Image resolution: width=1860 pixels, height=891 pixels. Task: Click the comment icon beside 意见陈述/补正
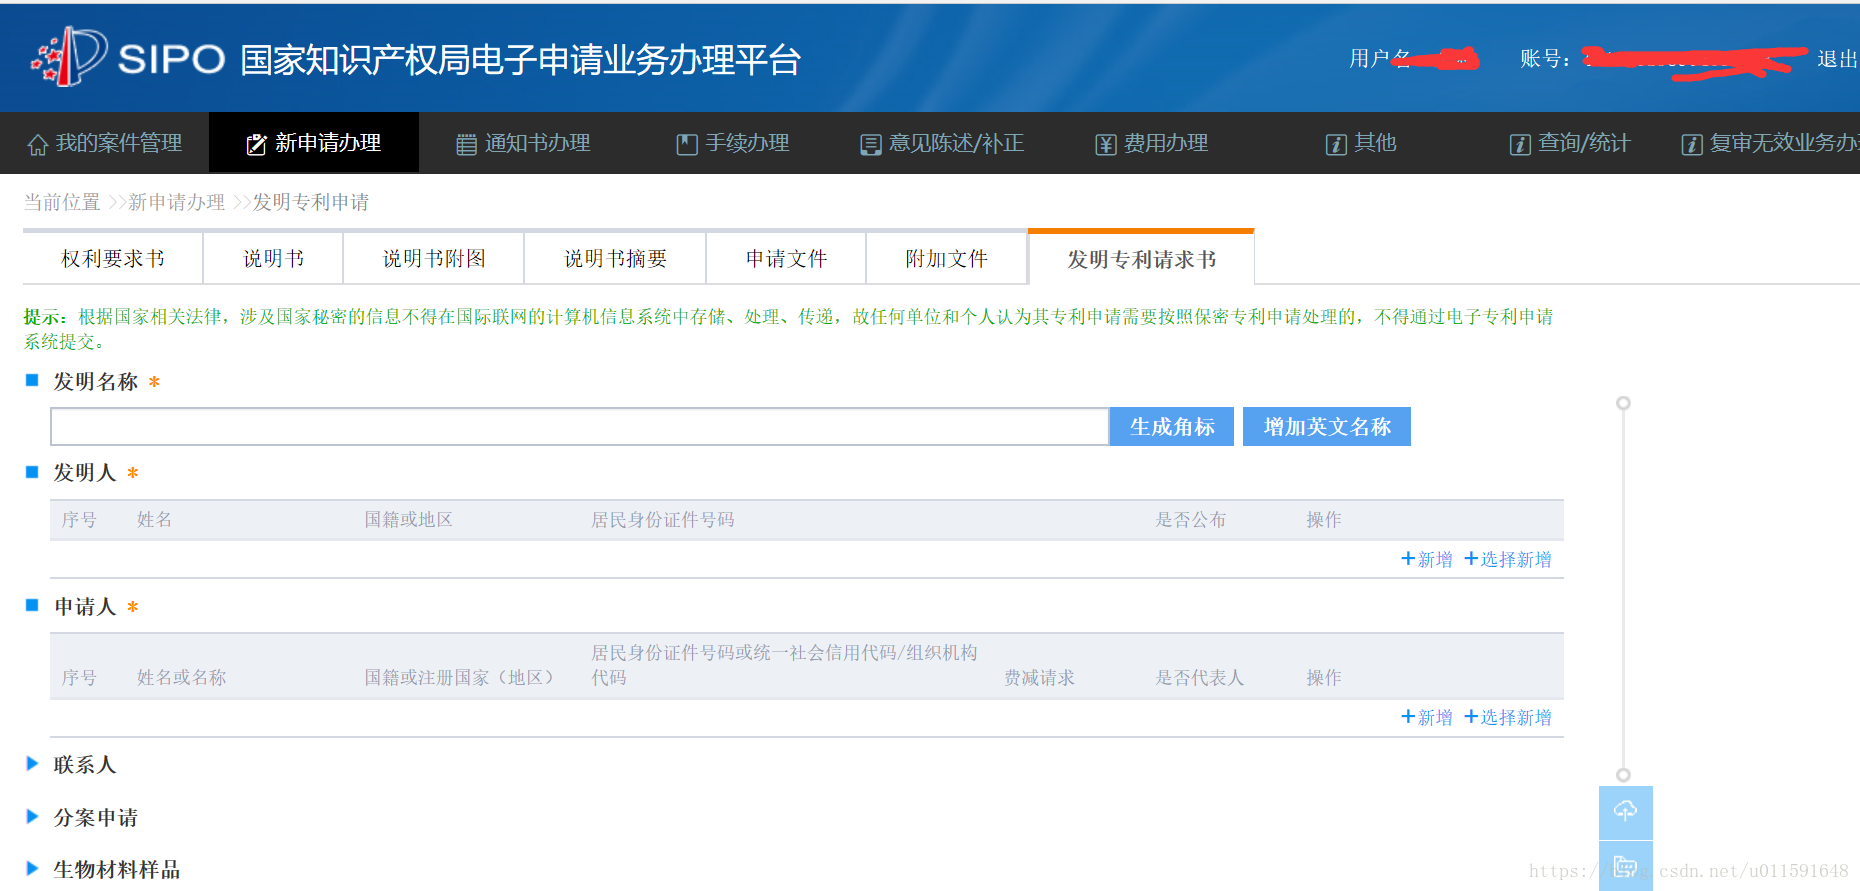871,145
